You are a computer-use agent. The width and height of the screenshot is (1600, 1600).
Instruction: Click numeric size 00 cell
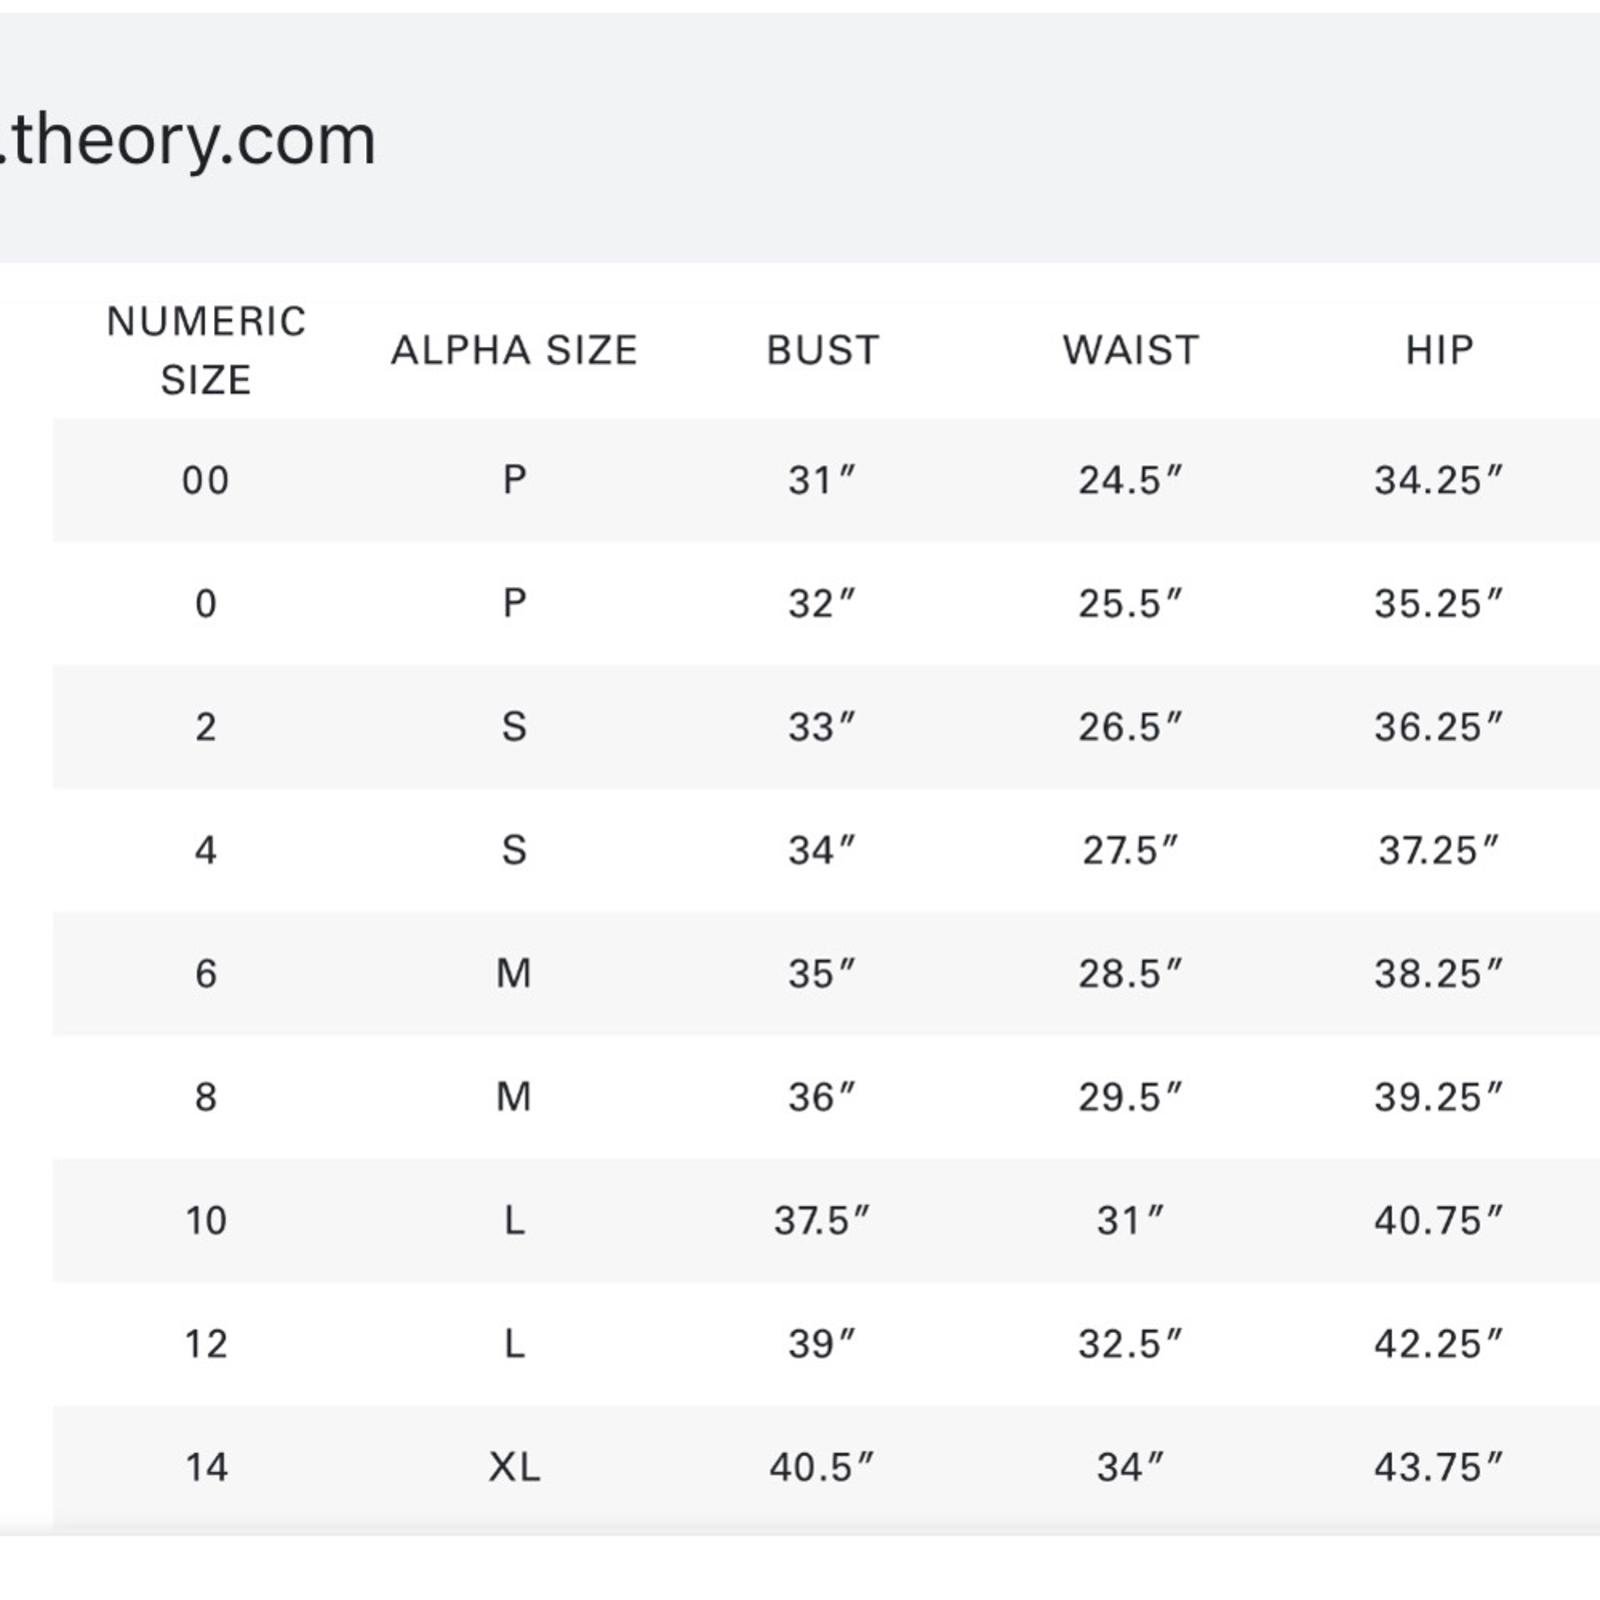206,480
